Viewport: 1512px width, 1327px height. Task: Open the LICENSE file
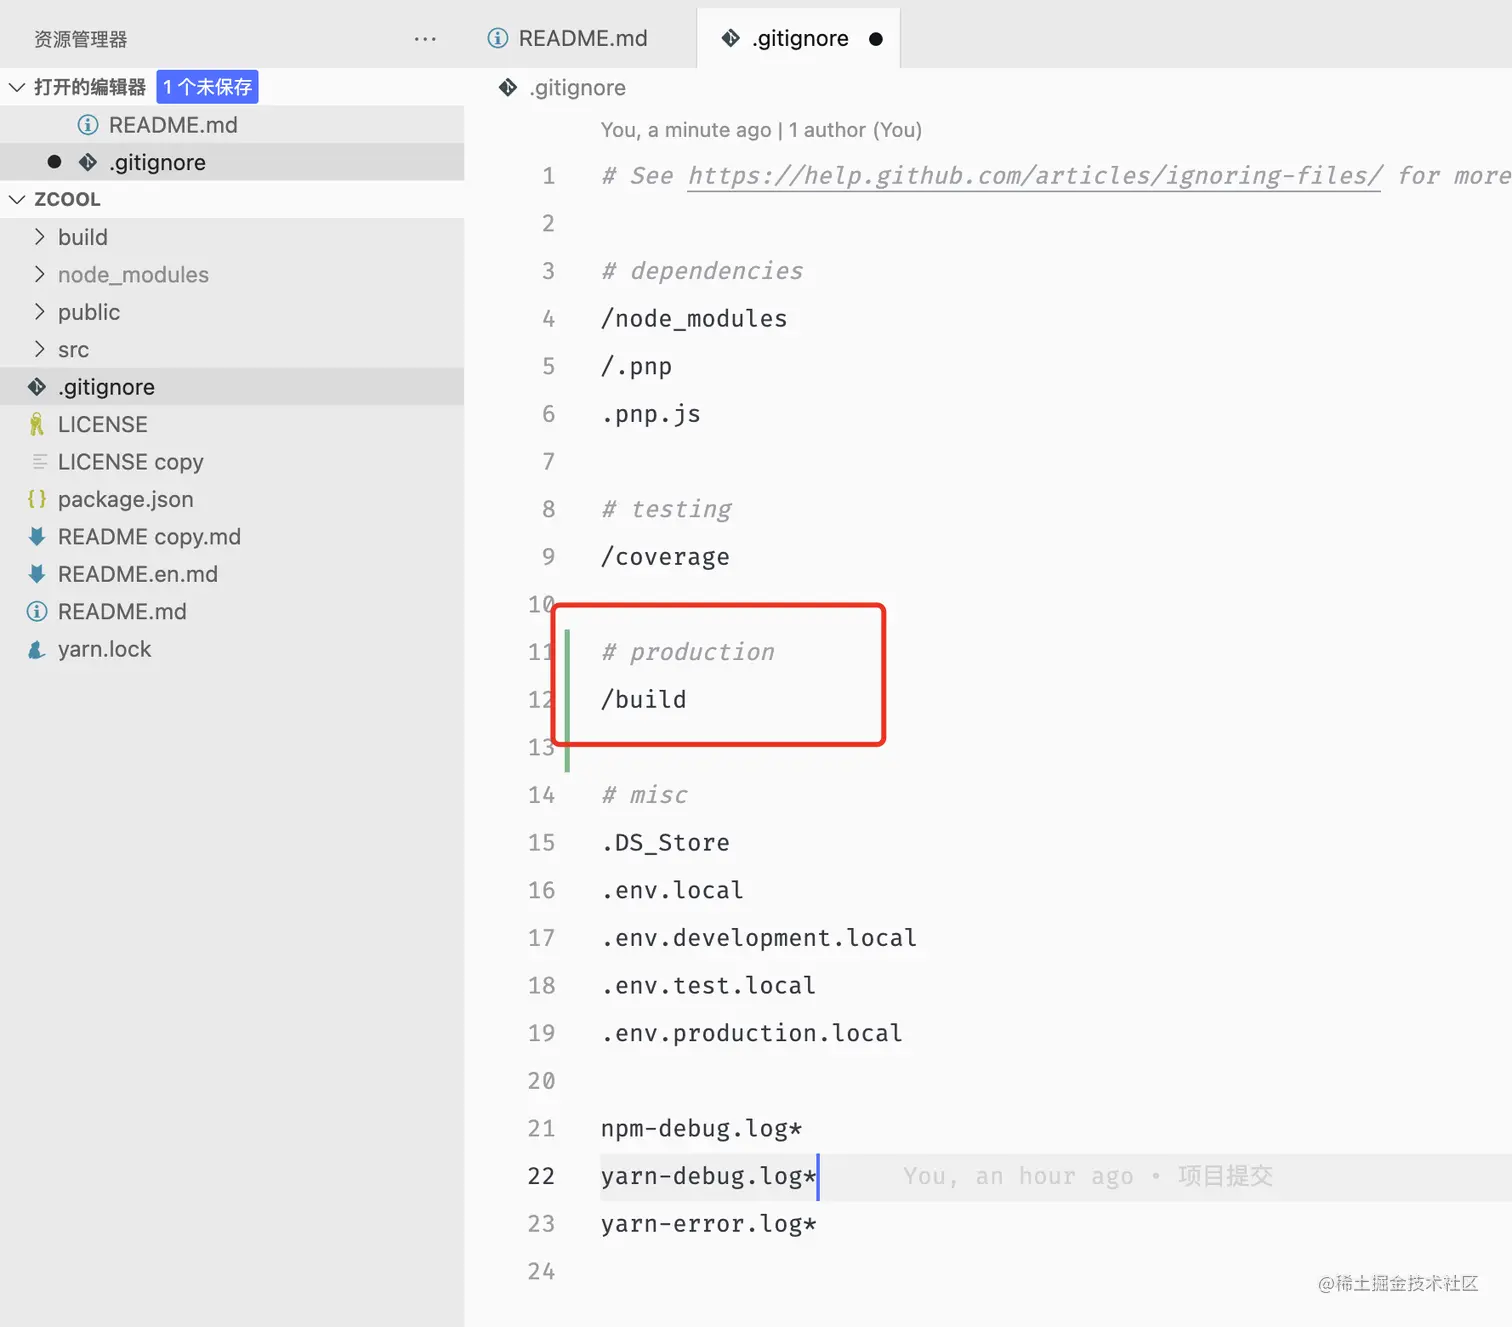(x=232, y=424)
